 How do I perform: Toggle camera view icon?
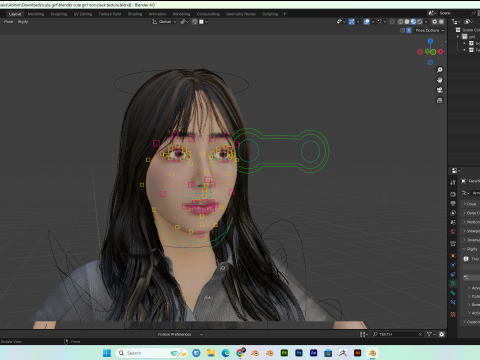coord(440,90)
